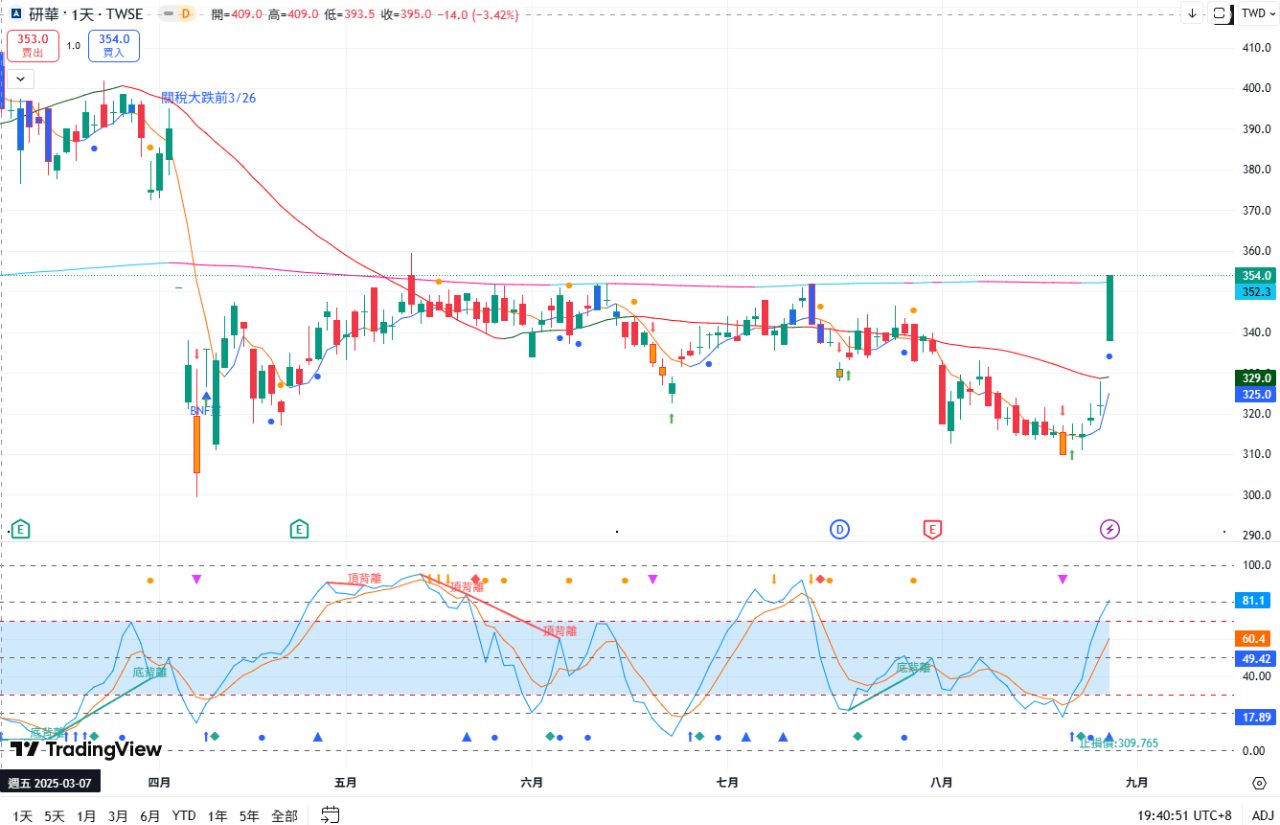Select the 1天 time range
The height and width of the screenshot is (825, 1280).
coord(22,815)
